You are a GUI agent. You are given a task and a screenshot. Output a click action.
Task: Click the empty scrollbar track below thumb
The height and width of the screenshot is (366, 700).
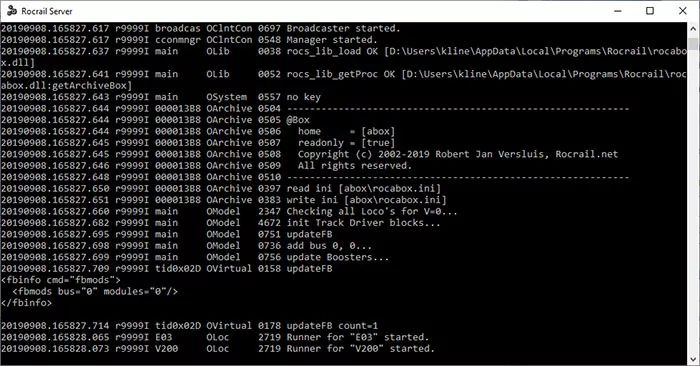[693, 201]
